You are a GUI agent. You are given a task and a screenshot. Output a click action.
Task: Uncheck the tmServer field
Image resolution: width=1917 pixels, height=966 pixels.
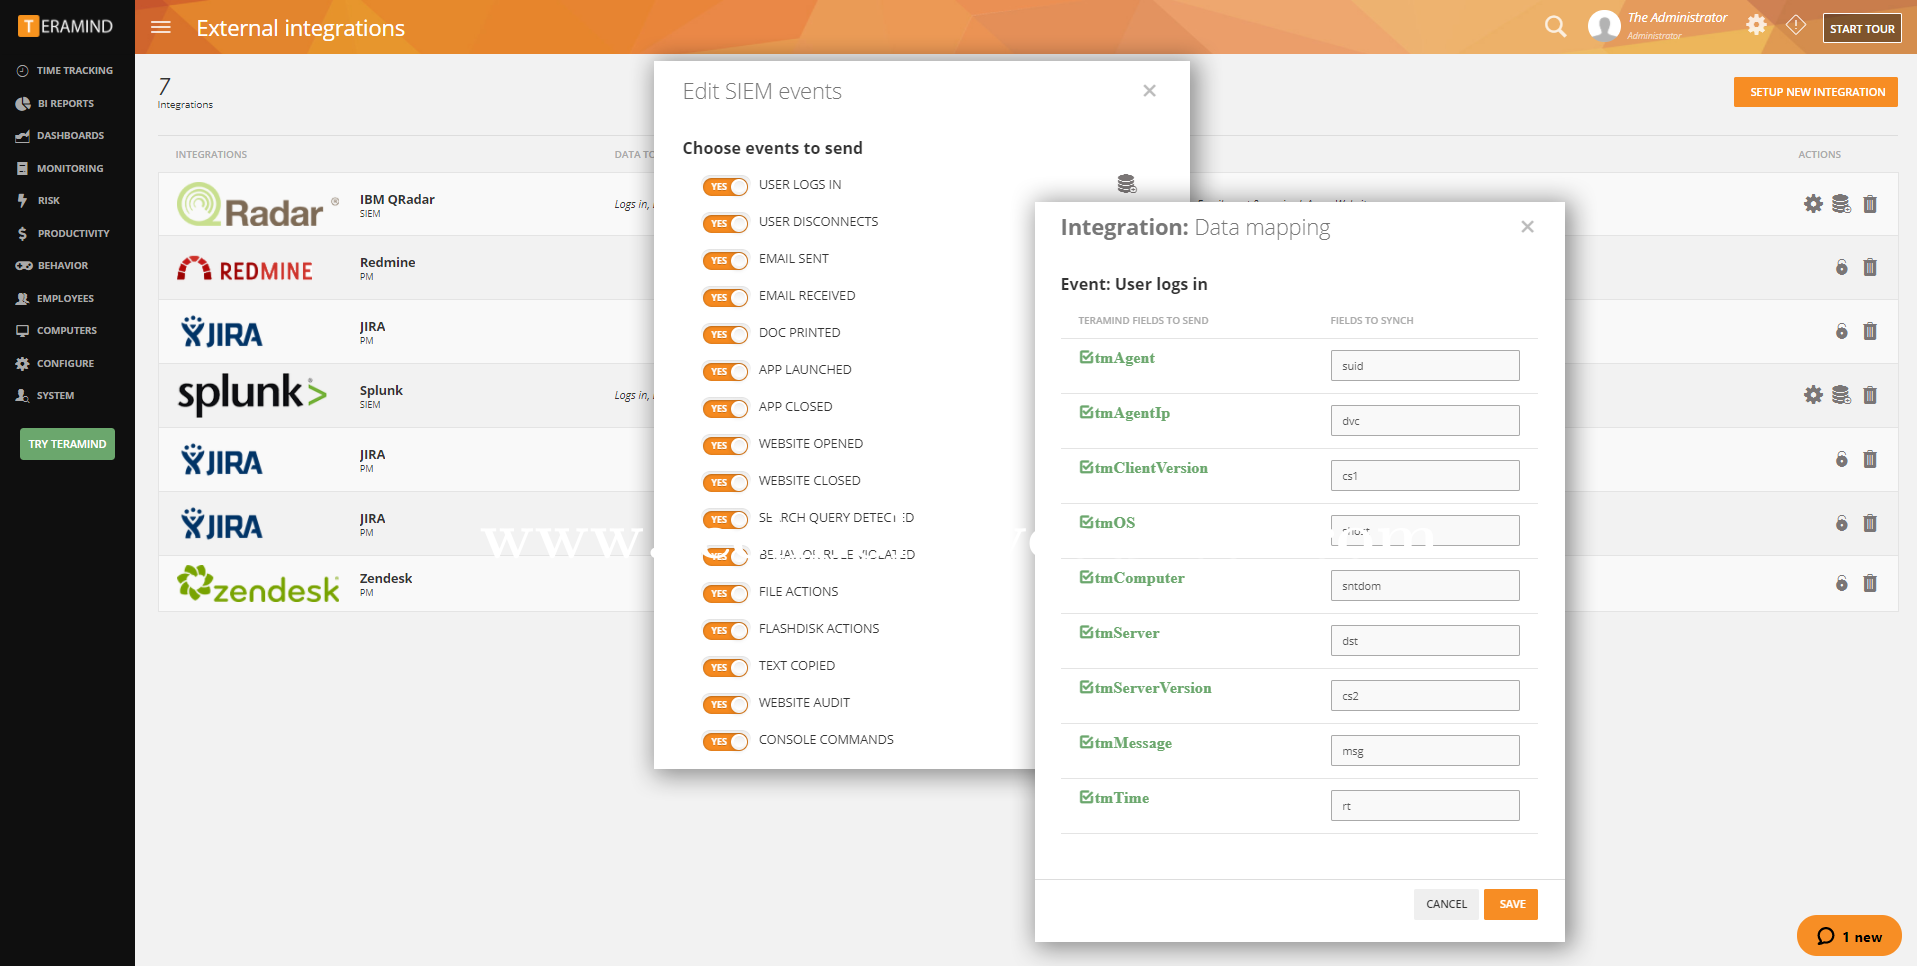pos(1086,632)
